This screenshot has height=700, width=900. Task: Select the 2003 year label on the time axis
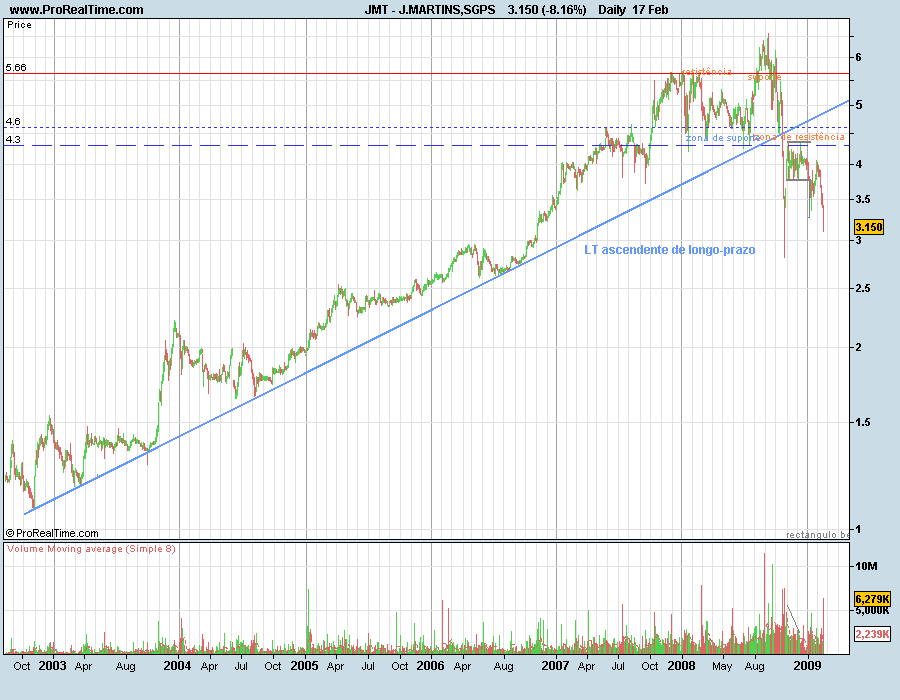pos(52,666)
